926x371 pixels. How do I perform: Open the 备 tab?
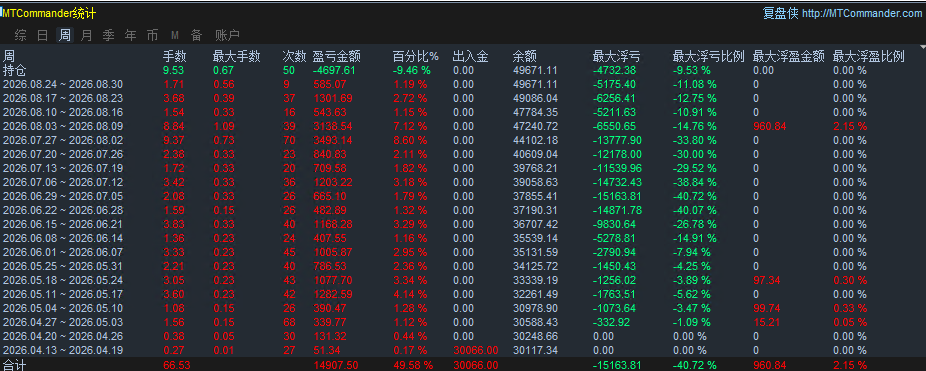click(x=197, y=35)
